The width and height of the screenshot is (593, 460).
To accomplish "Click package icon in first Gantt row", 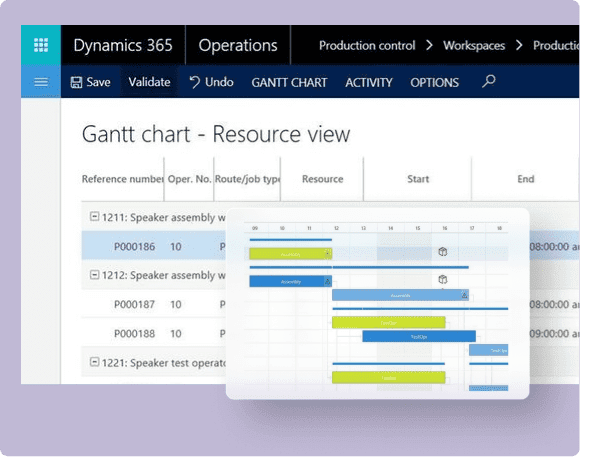I will coord(442,252).
